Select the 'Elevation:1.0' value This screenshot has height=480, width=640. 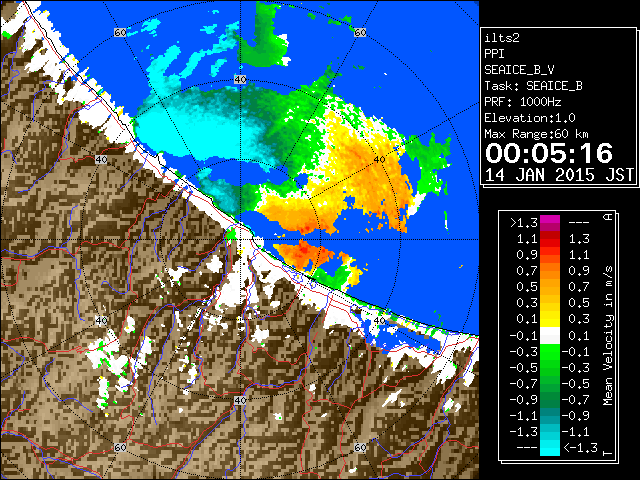(529, 118)
